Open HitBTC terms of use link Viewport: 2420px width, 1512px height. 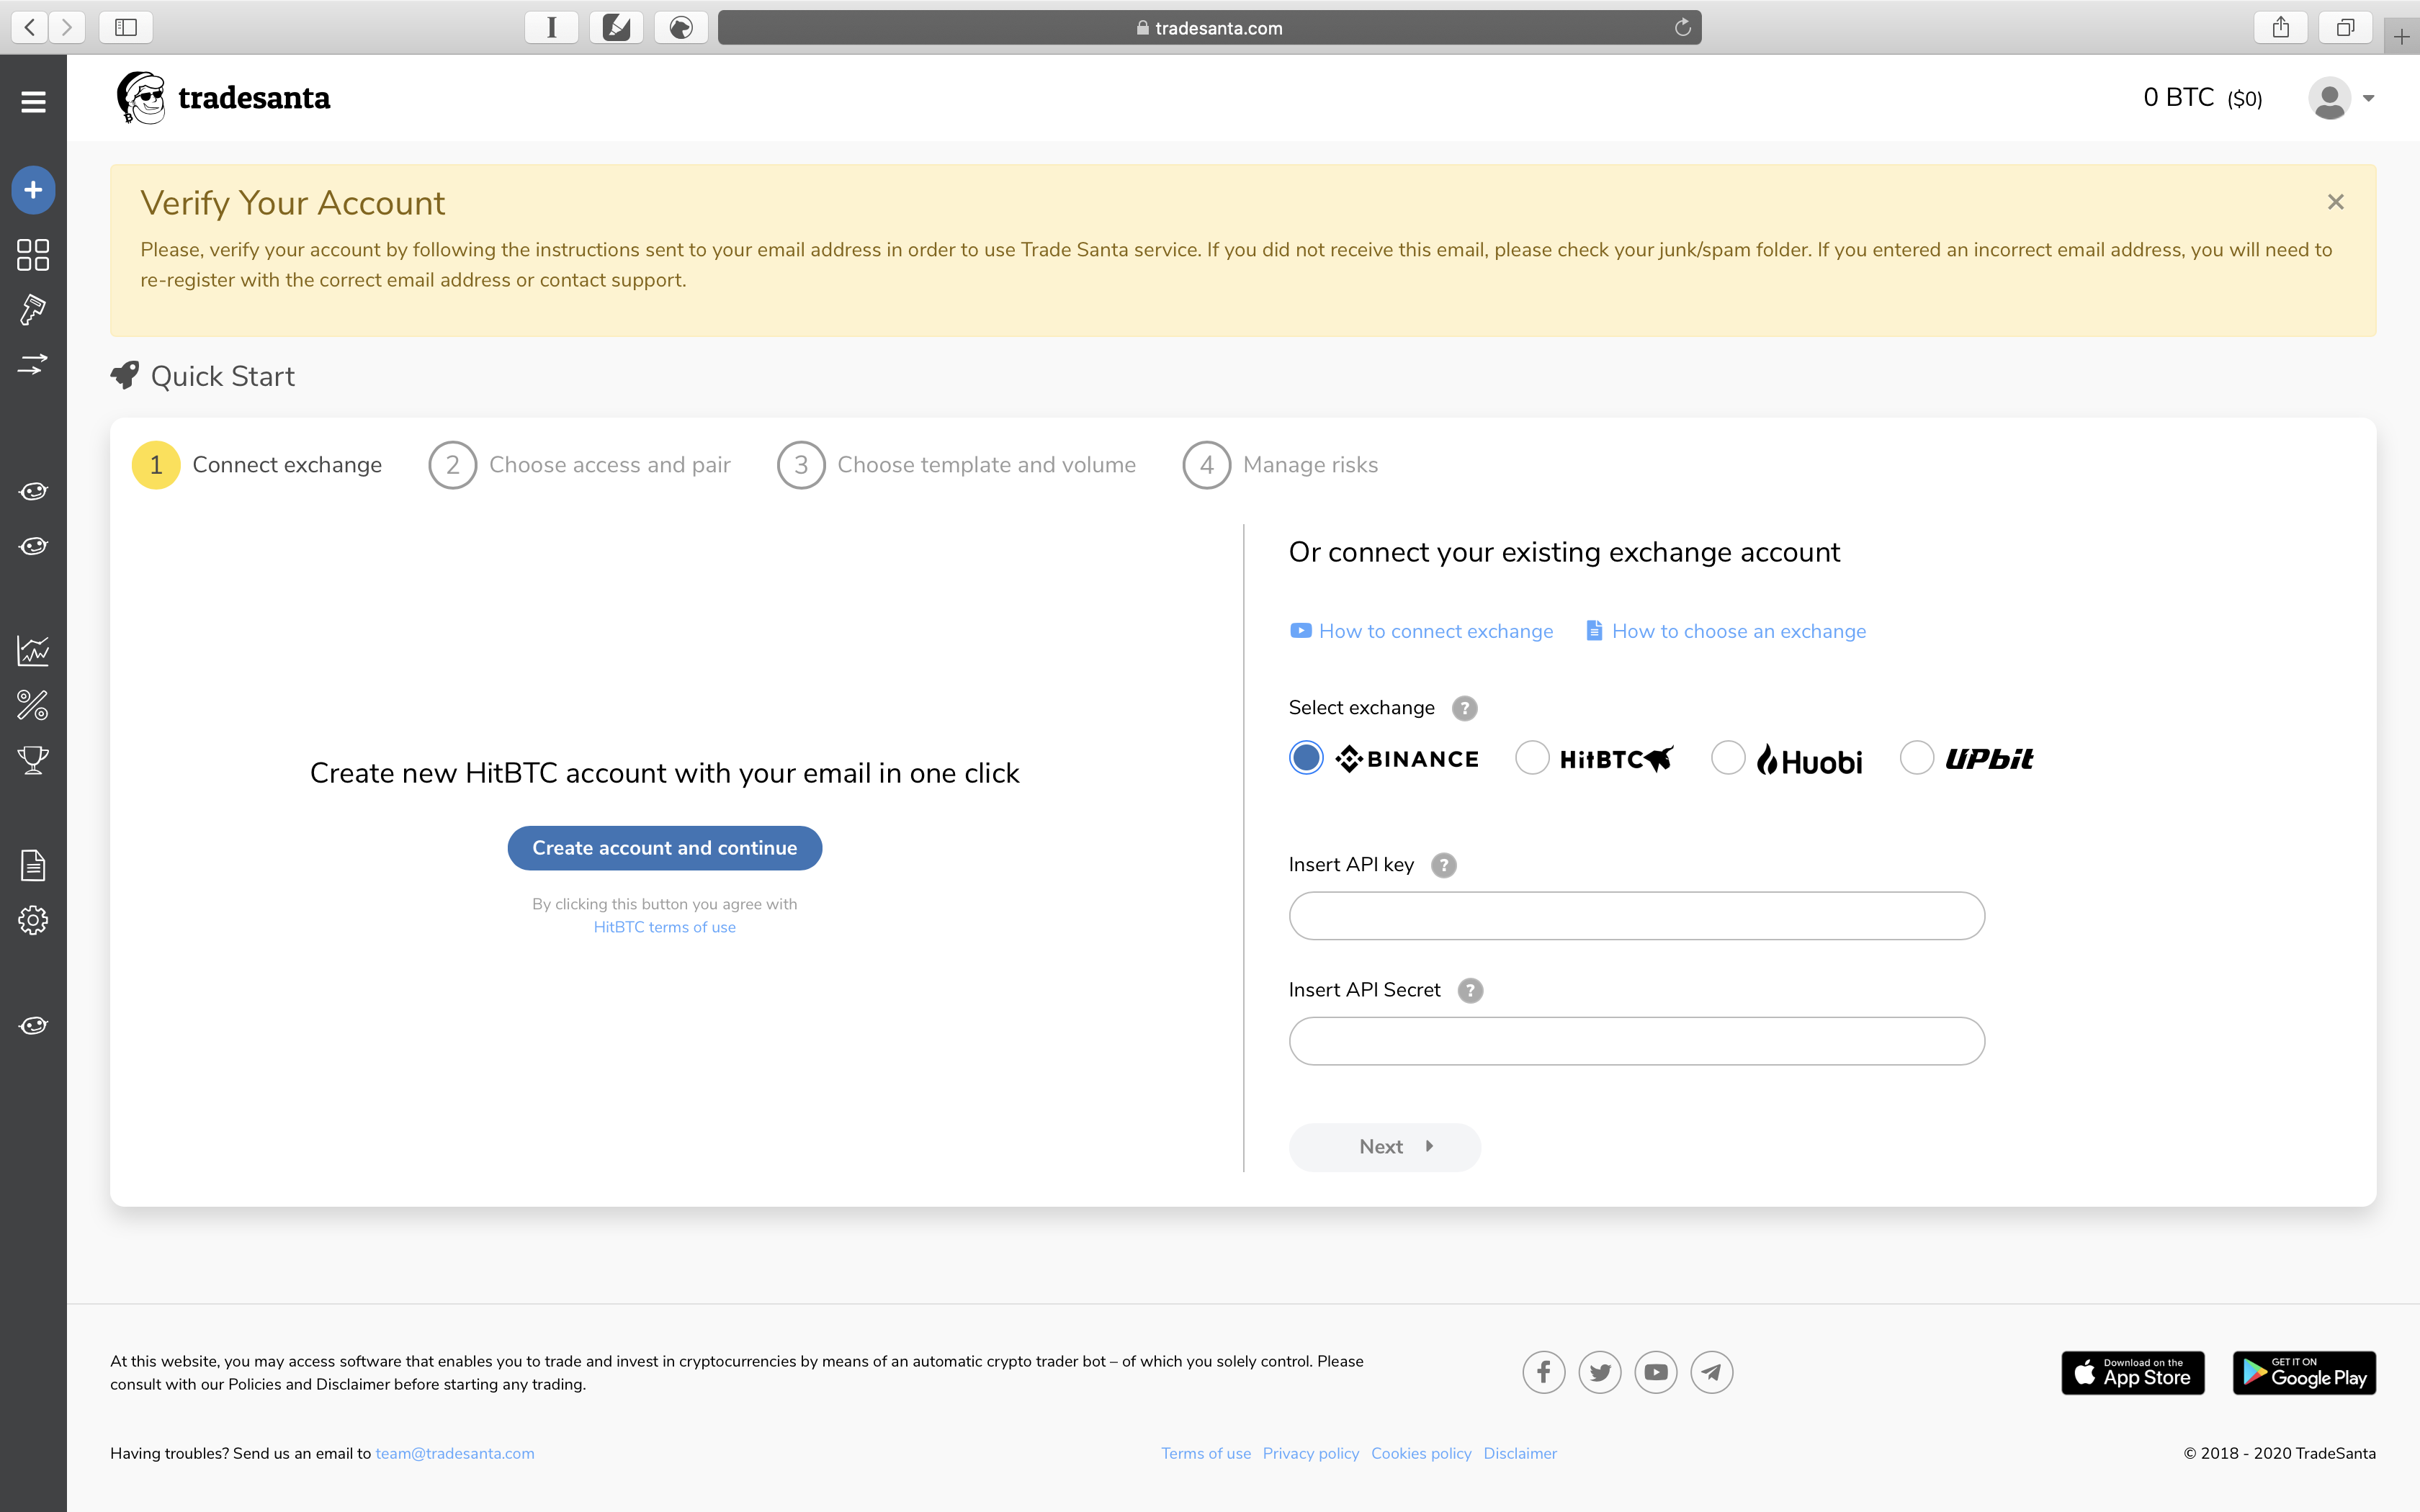point(665,927)
